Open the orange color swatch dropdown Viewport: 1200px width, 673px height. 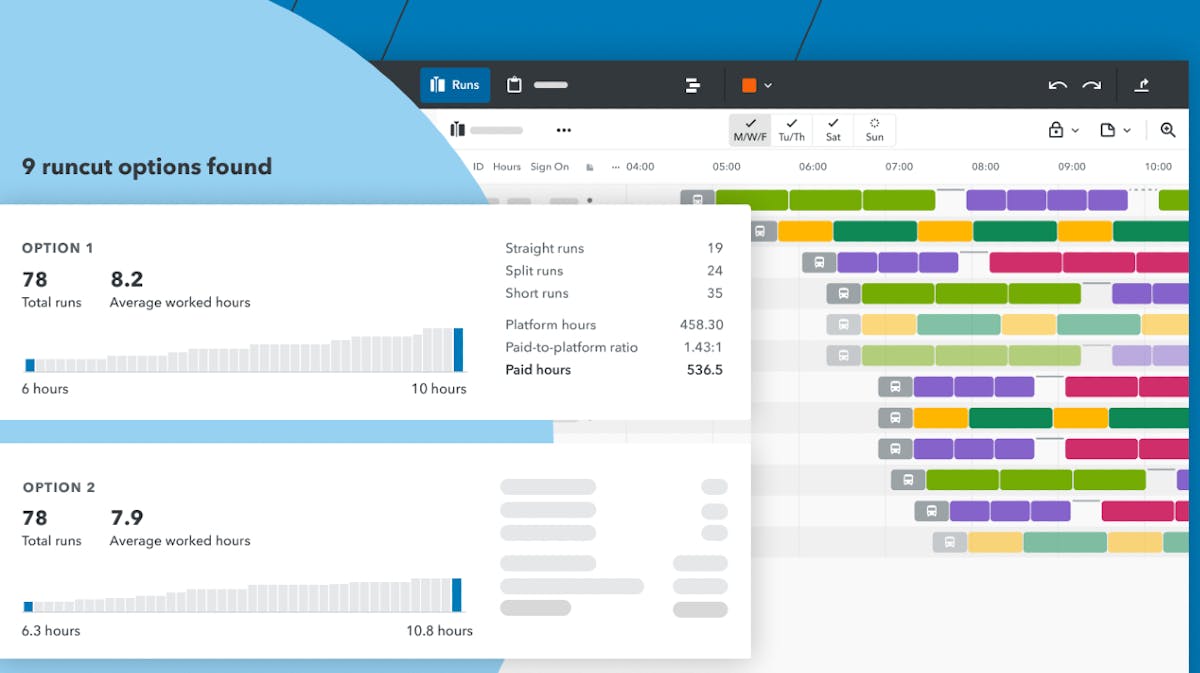coord(757,85)
